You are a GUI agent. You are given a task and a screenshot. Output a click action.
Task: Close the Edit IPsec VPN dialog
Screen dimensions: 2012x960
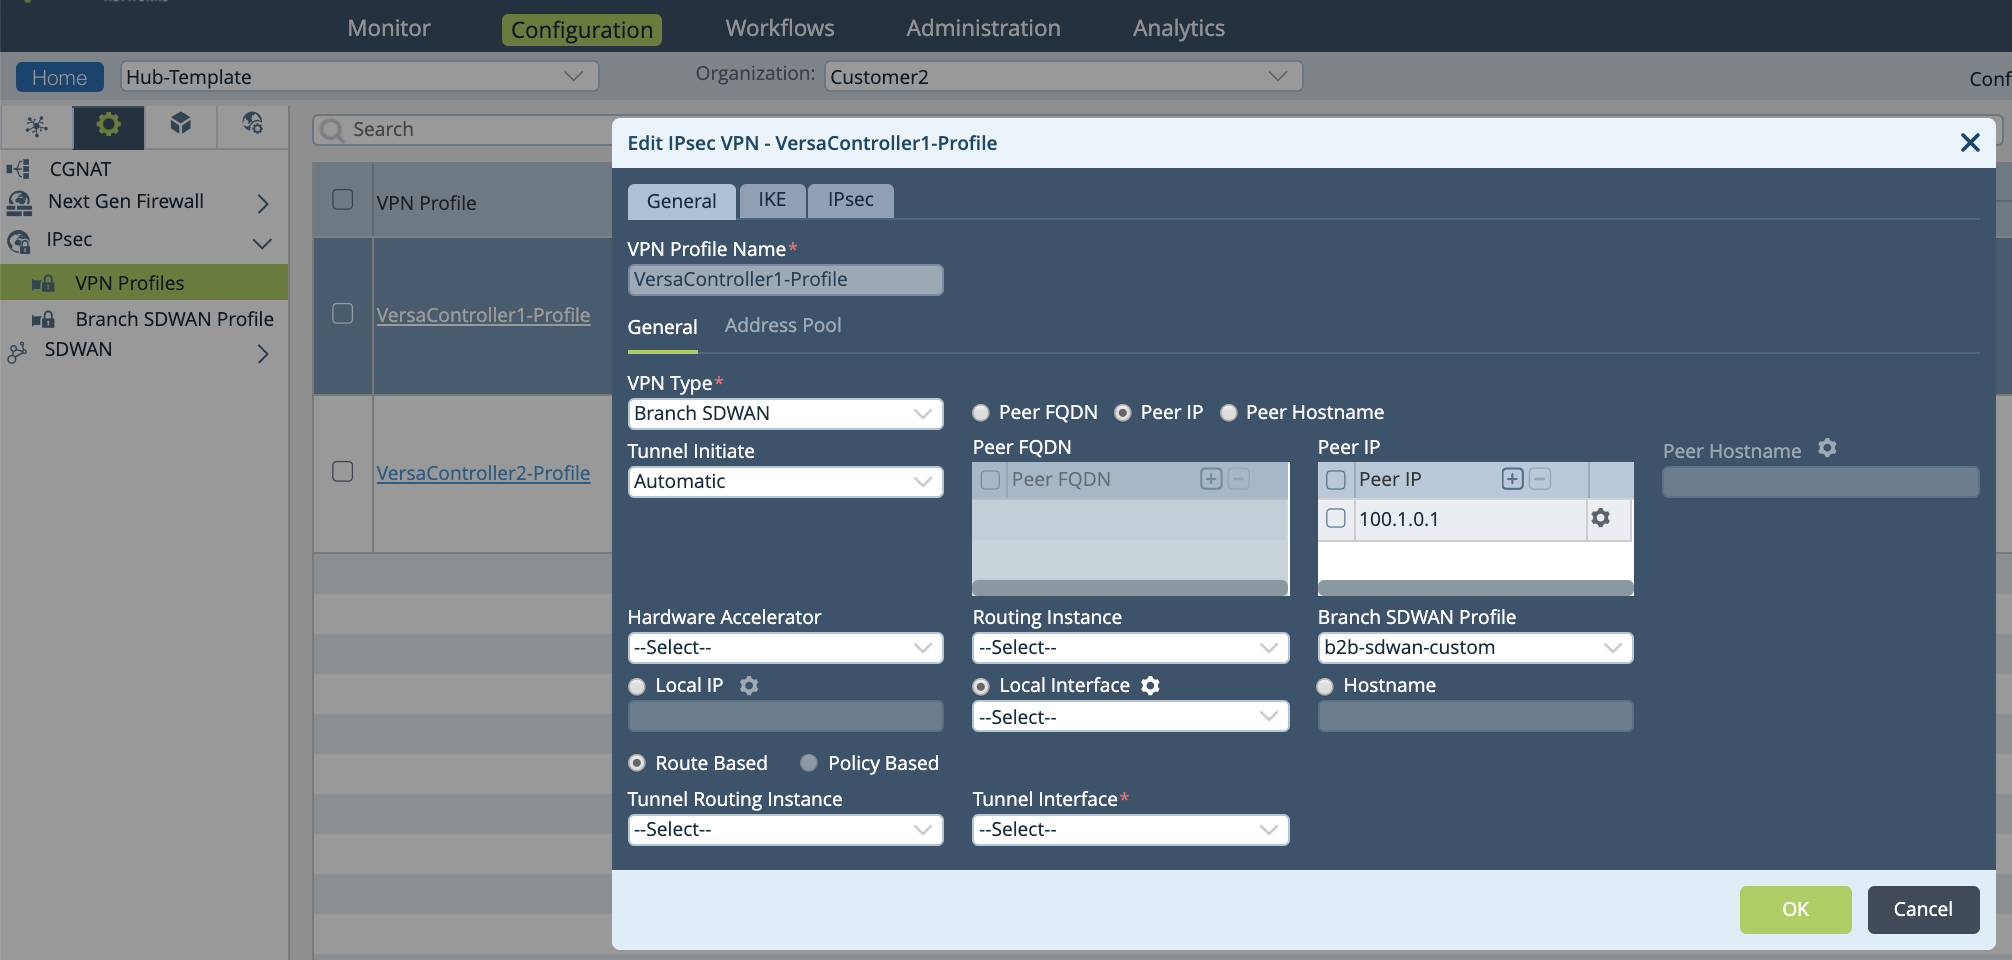(1970, 142)
